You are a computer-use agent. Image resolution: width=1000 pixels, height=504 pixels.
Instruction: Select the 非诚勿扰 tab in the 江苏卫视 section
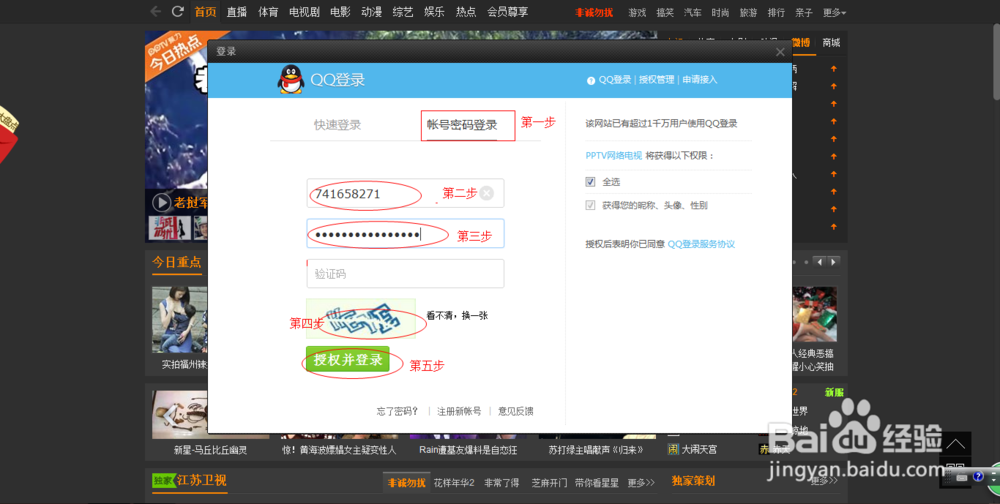pos(406,483)
